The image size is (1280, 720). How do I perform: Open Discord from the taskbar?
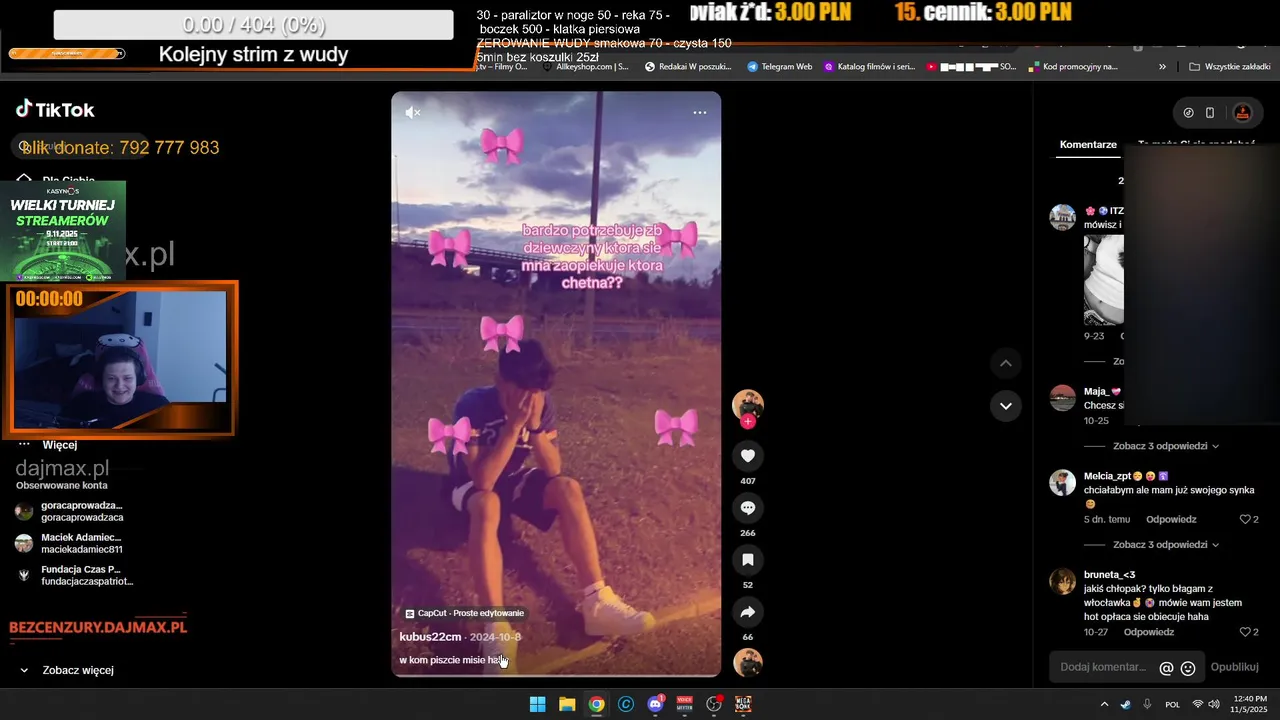(656, 704)
